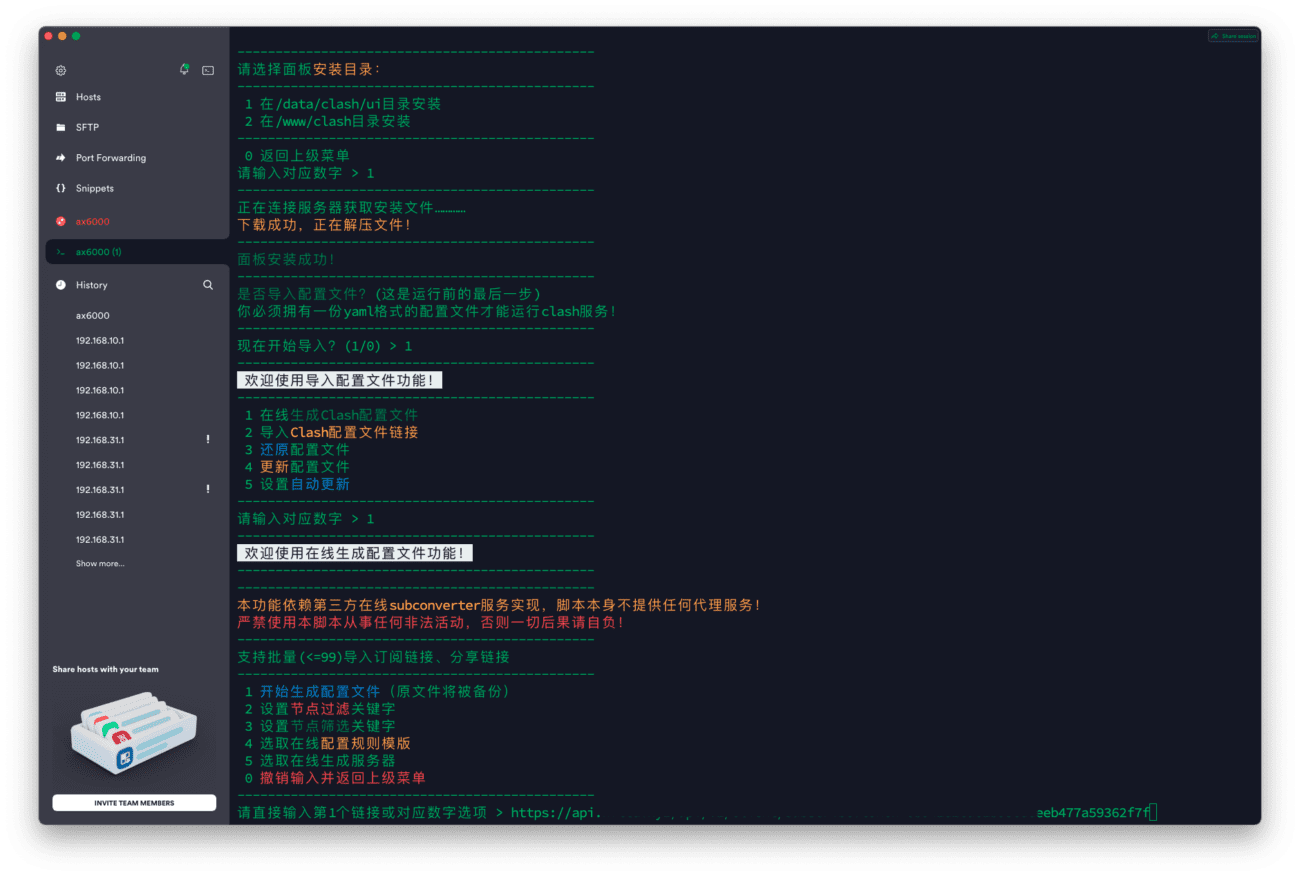
Task: Open Termius settings gear
Action: (60, 70)
